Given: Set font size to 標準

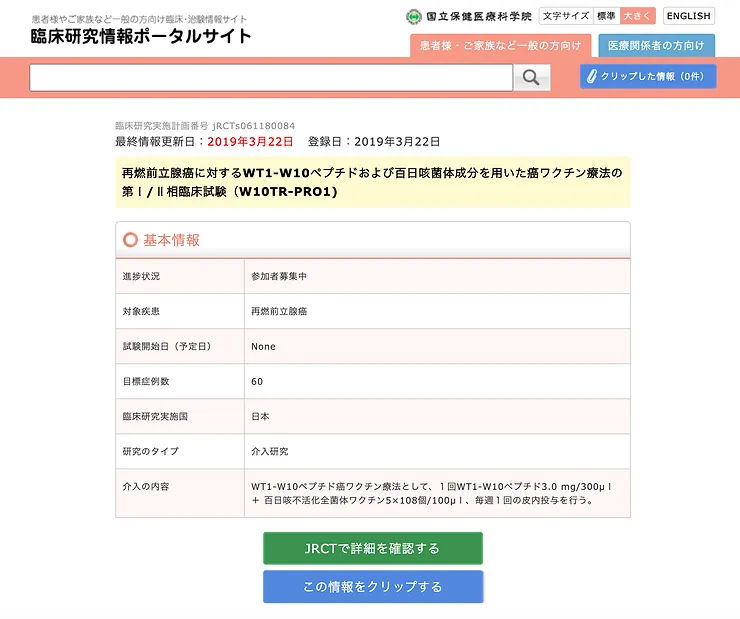Looking at the screenshot, I should point(606,16).
